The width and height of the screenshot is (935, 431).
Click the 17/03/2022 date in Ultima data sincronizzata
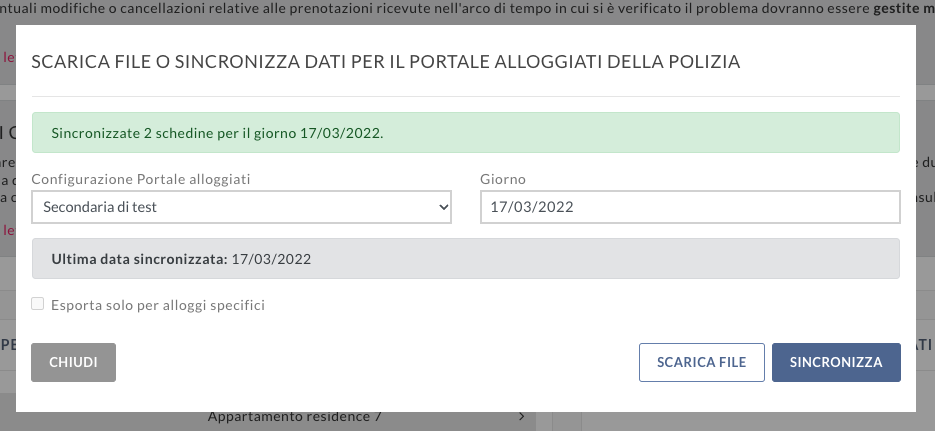point(271,259)
